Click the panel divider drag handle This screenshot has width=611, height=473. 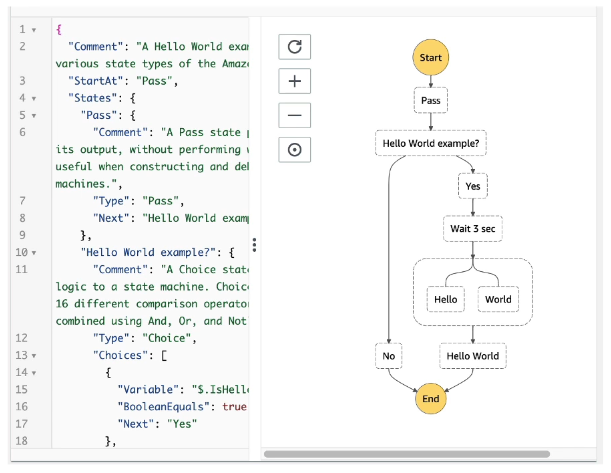[x=254, y=245]
